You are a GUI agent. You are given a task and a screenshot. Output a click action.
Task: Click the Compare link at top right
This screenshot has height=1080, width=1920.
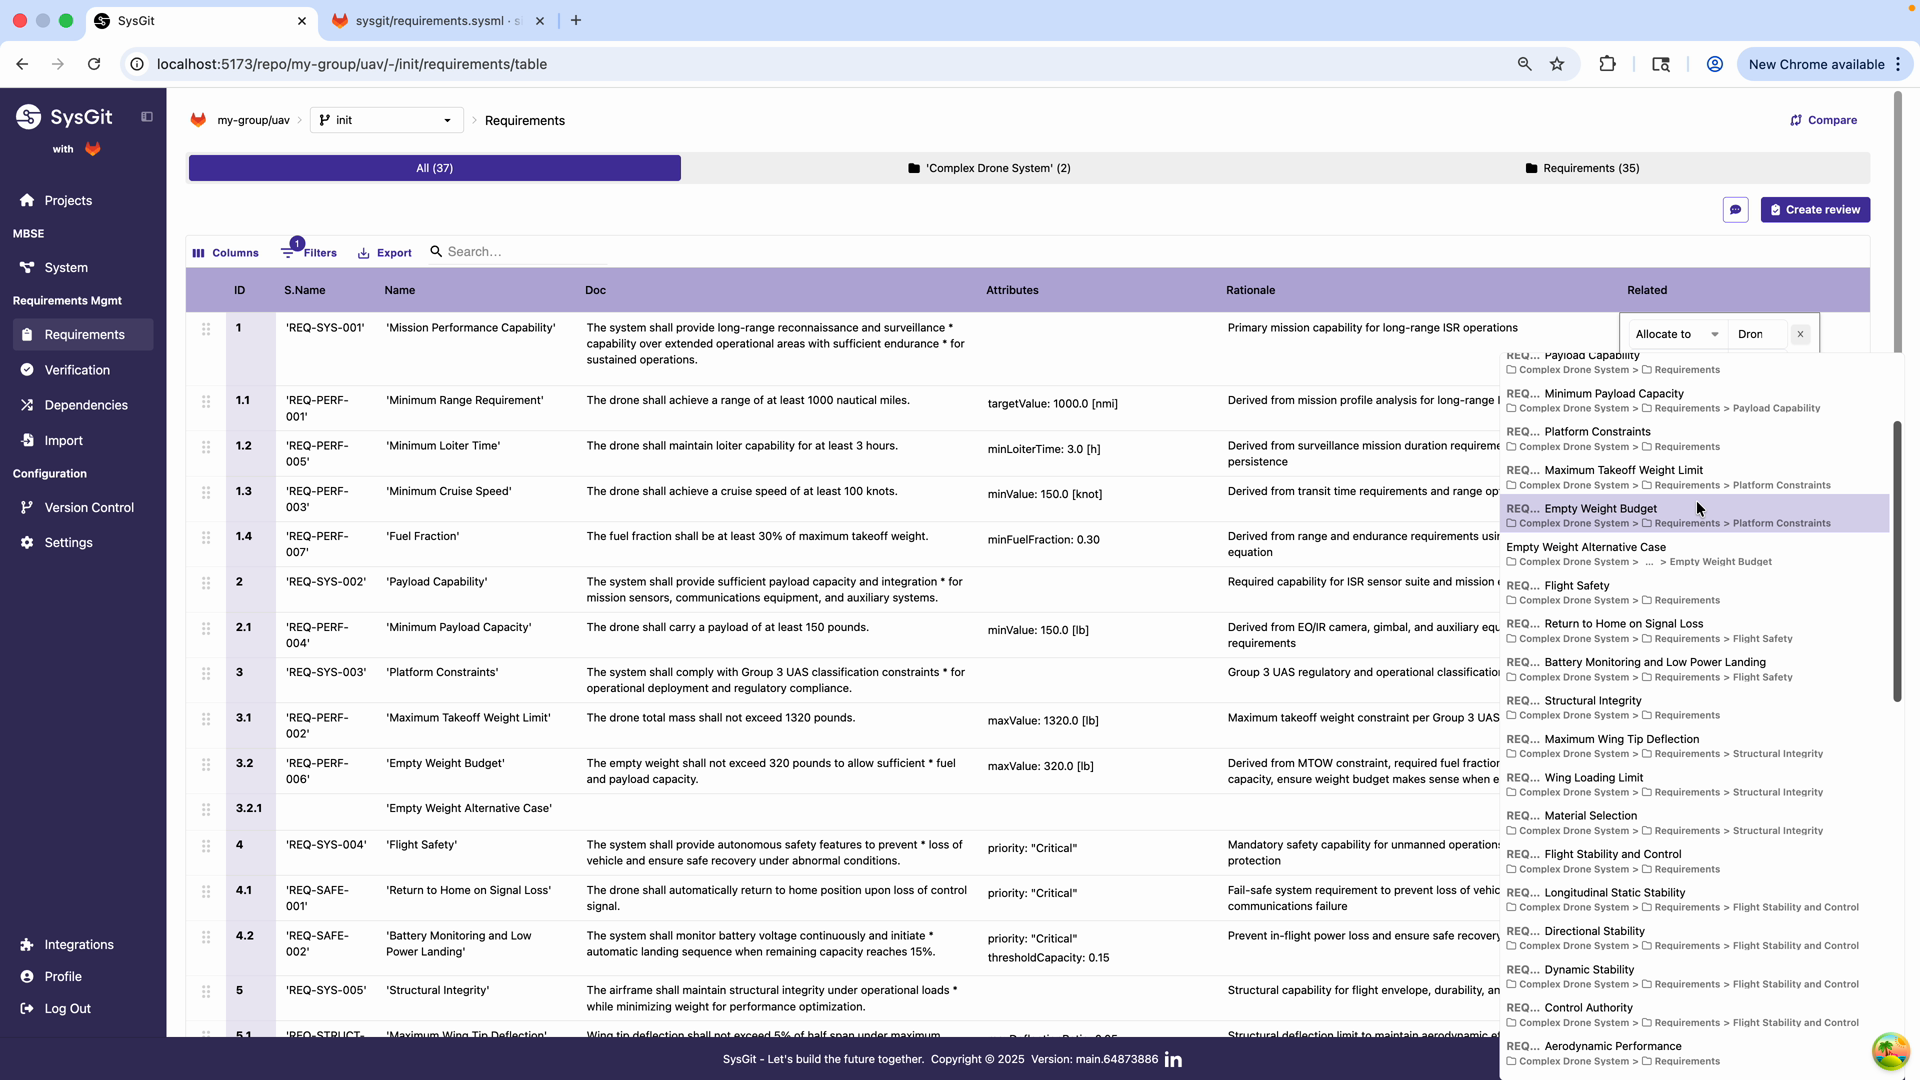[x=1823, y=120]
